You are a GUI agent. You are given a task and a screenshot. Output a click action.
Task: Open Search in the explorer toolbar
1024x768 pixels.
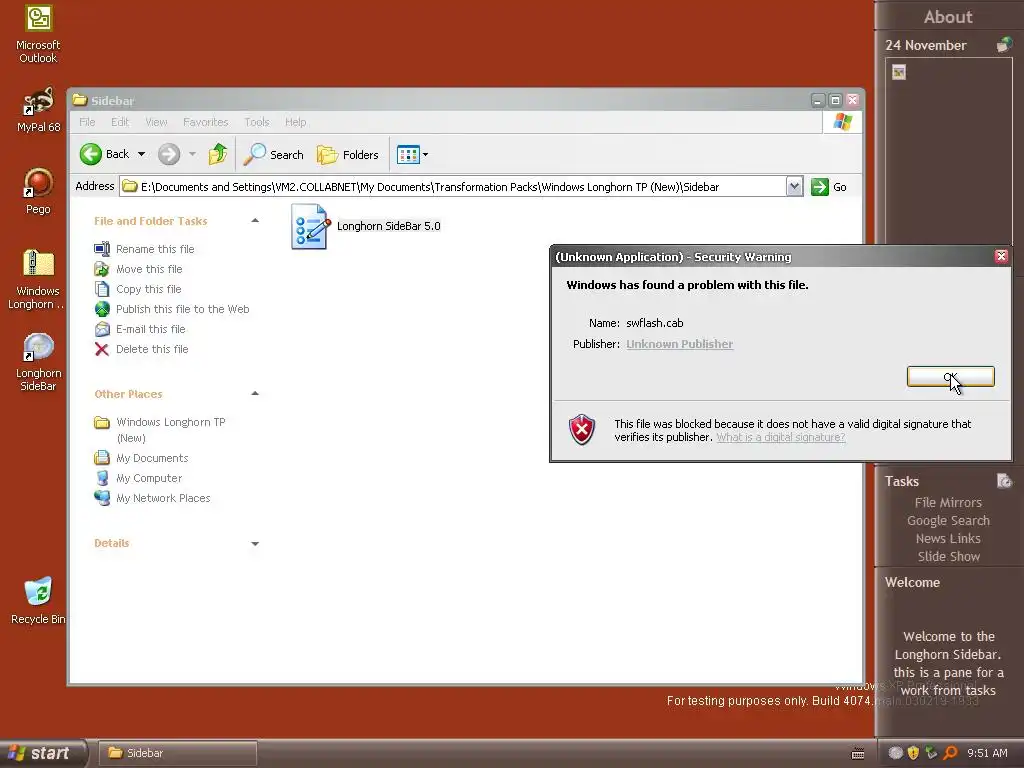click(x=274, y=154)
